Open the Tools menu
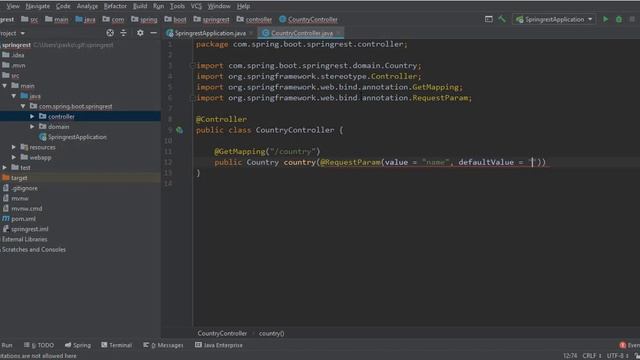Image resolution: width=640 pixels, height=360 pixels. tap(177, 6)
